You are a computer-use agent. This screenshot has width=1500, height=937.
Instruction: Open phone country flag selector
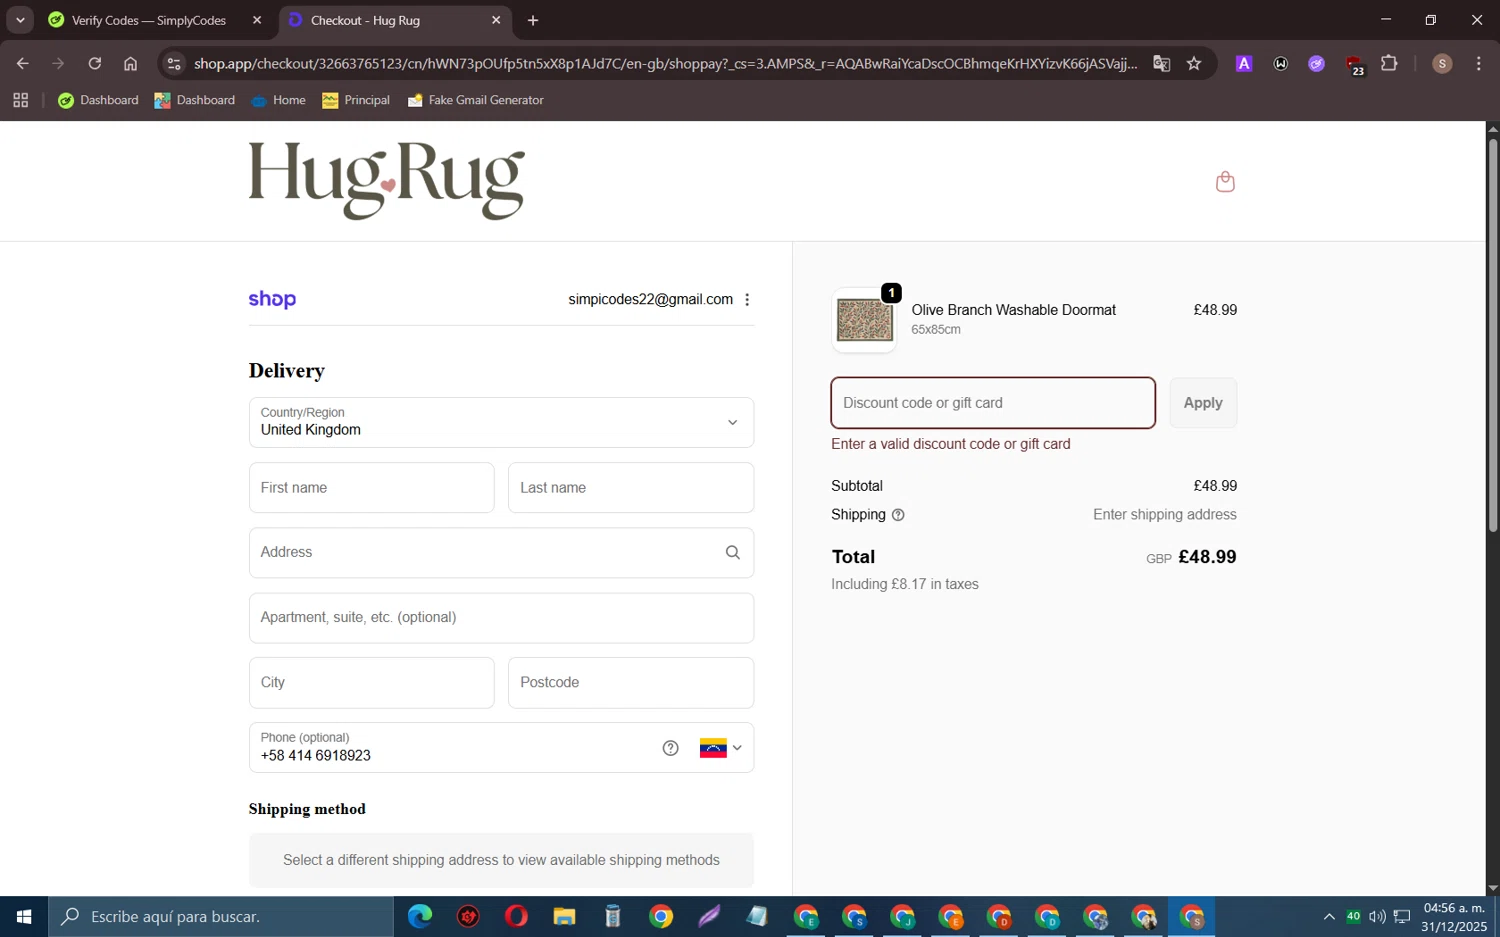point(721,748)
